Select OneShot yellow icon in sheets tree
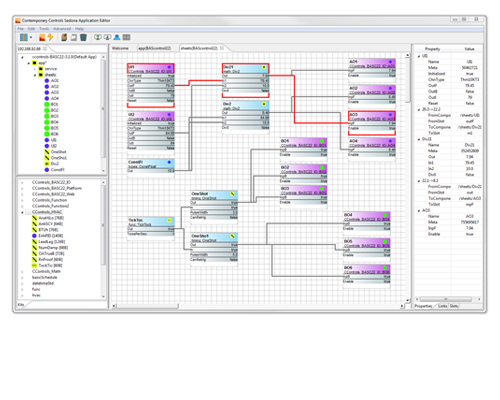500x400 pixels. [47, 152]
